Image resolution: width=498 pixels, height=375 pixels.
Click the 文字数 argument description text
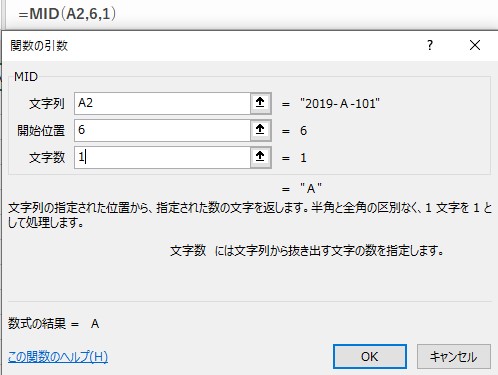(306, 251)
